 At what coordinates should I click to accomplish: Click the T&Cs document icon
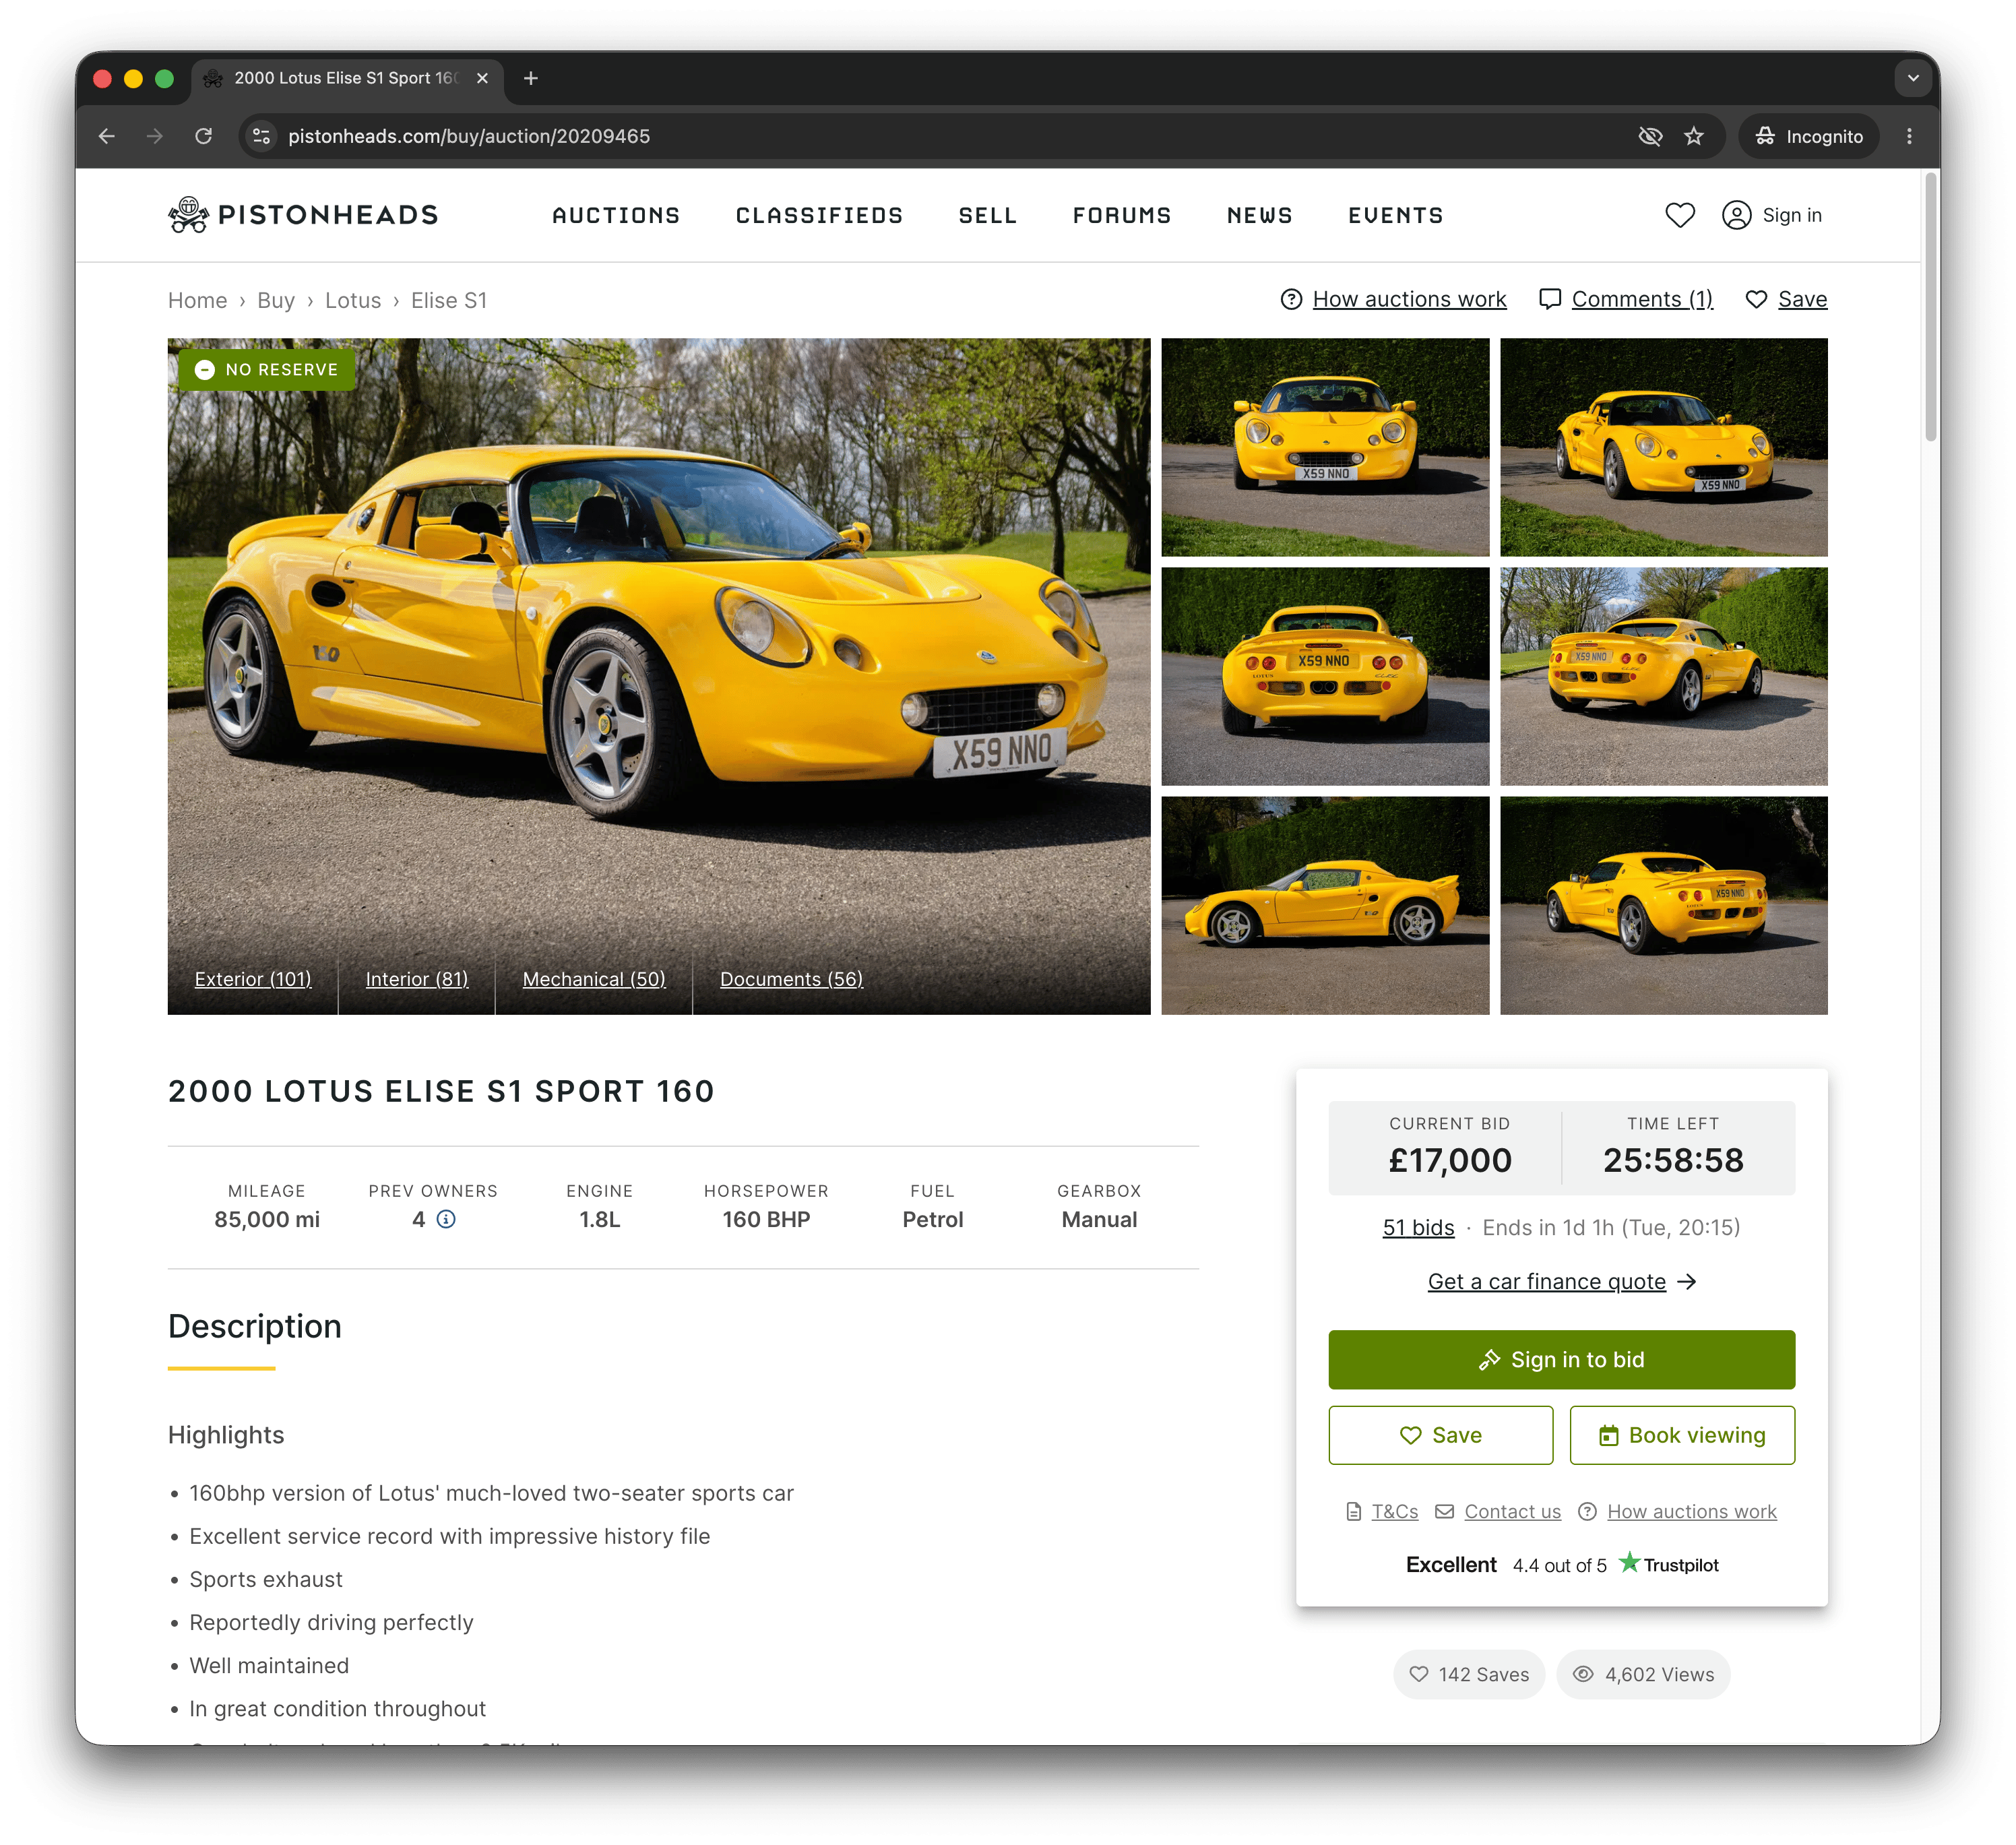1353,1511
